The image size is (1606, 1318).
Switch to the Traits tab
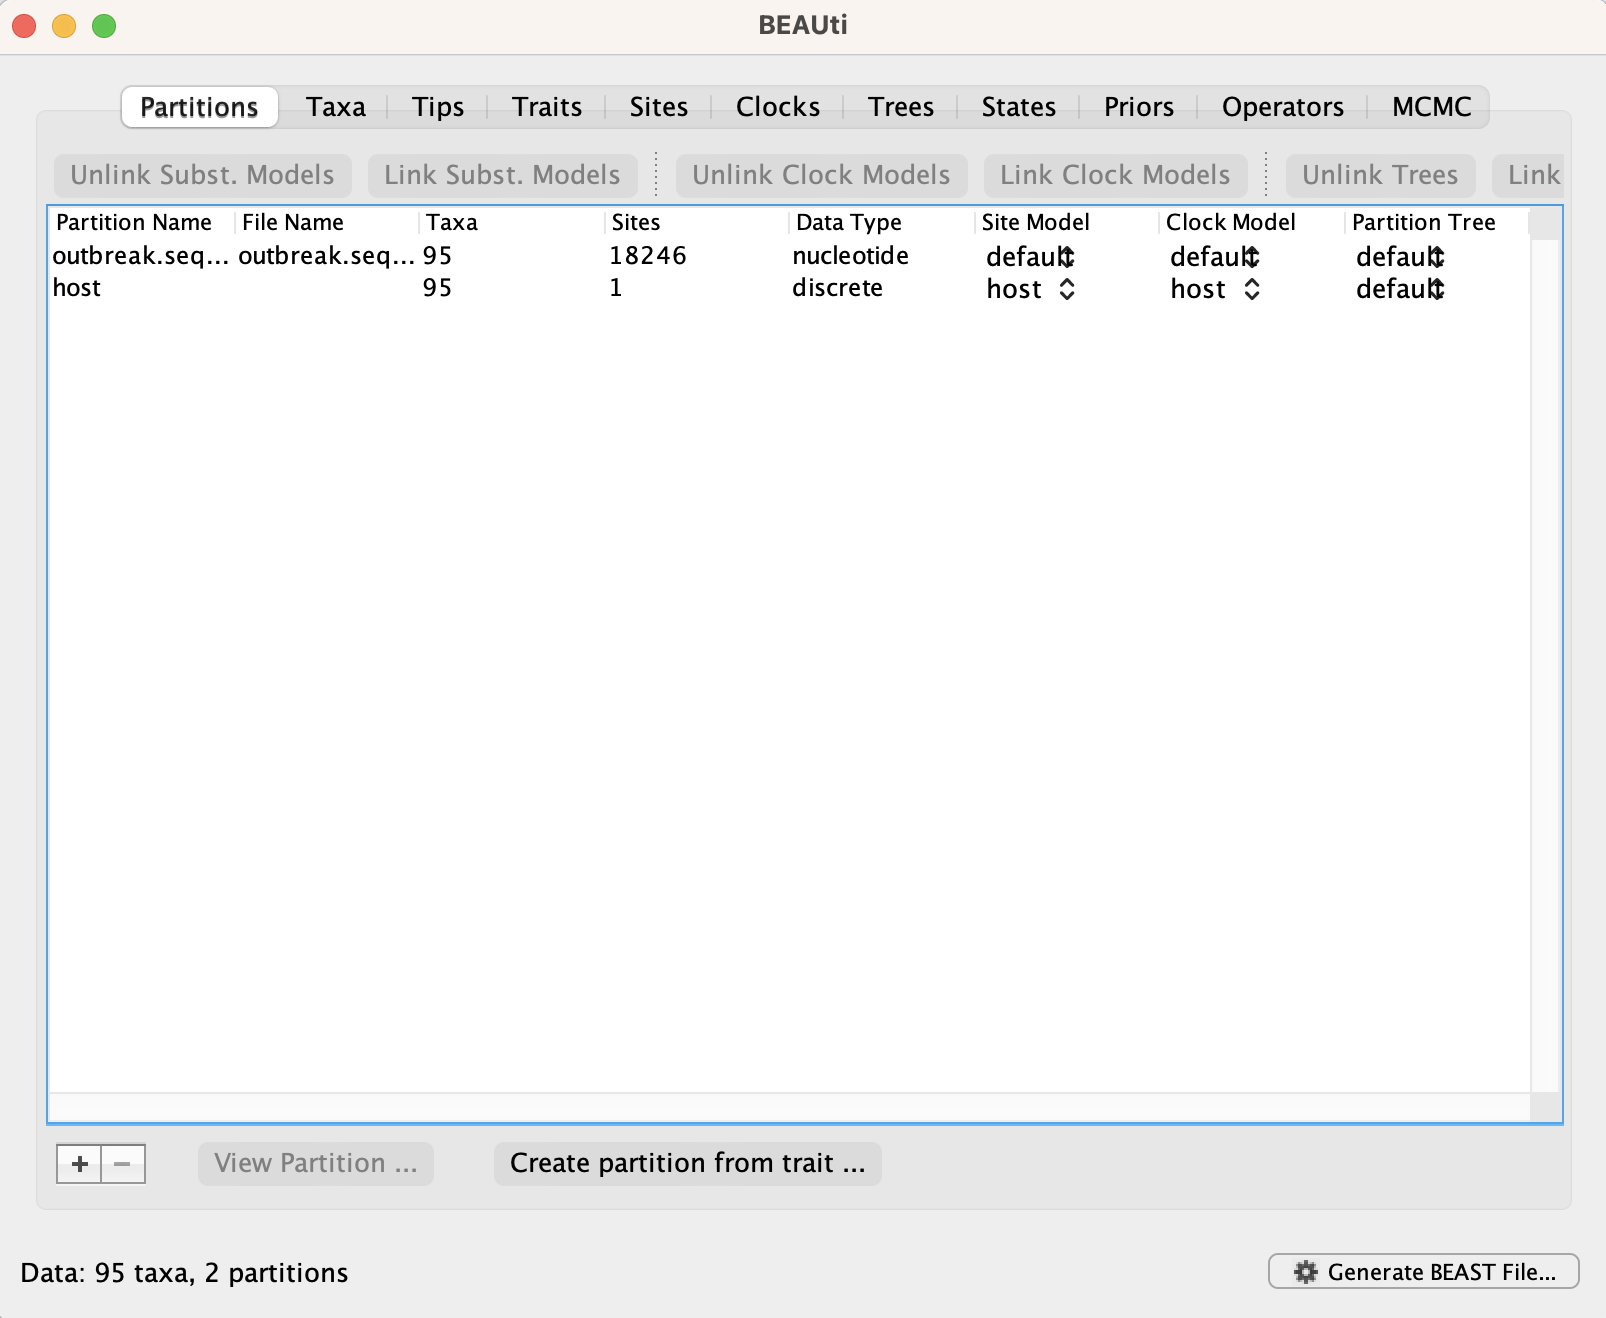(547, 107)
